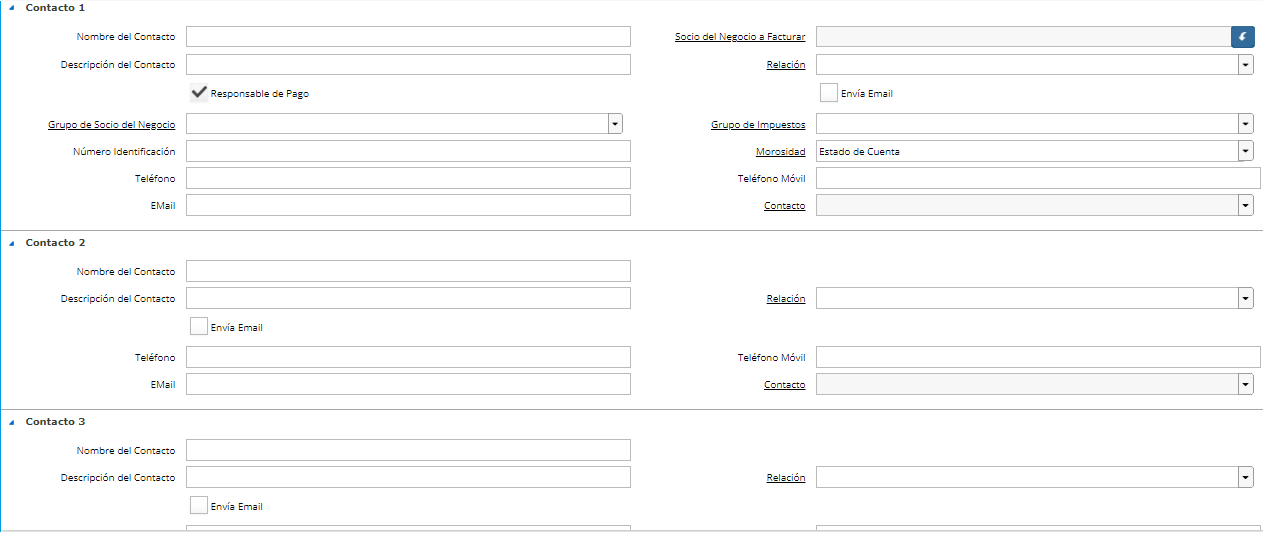Viewport: 1263px width, 534px height.
Task: Click Teléfono Móvil field in Contacto 2
Action: pyautogui.click(x=1038, y=357)
